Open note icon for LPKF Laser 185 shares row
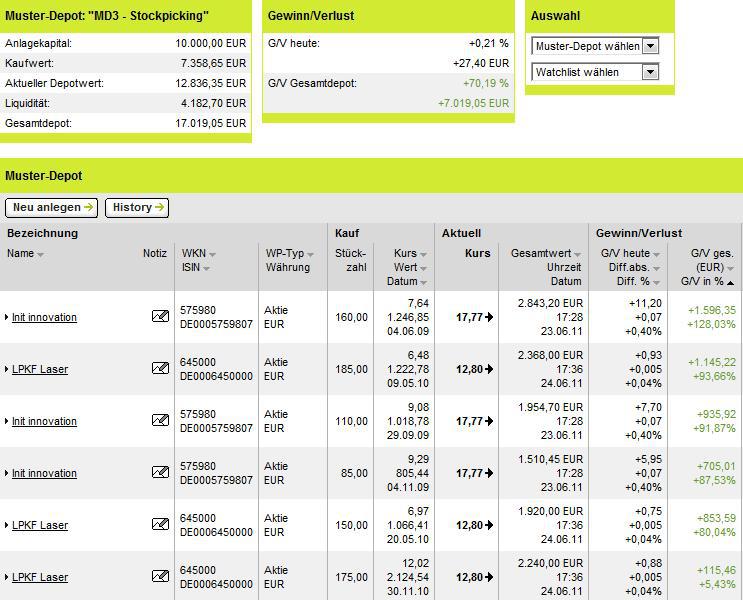743x600 pixels. point(160,368)
